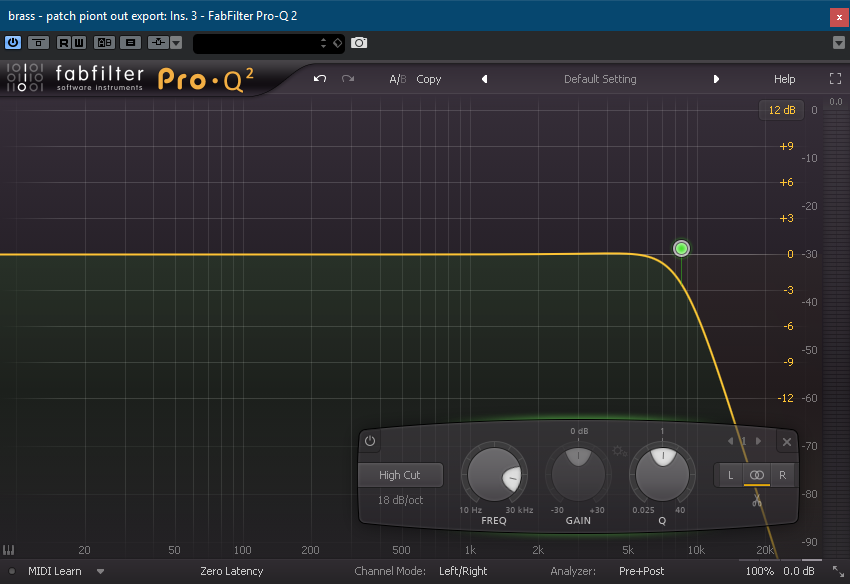This screenshot has height=584, width=850.
Task: Toggle the plugin power bypass button in the host toolbar
Action: pyautogui.click(x=13, y=42)
